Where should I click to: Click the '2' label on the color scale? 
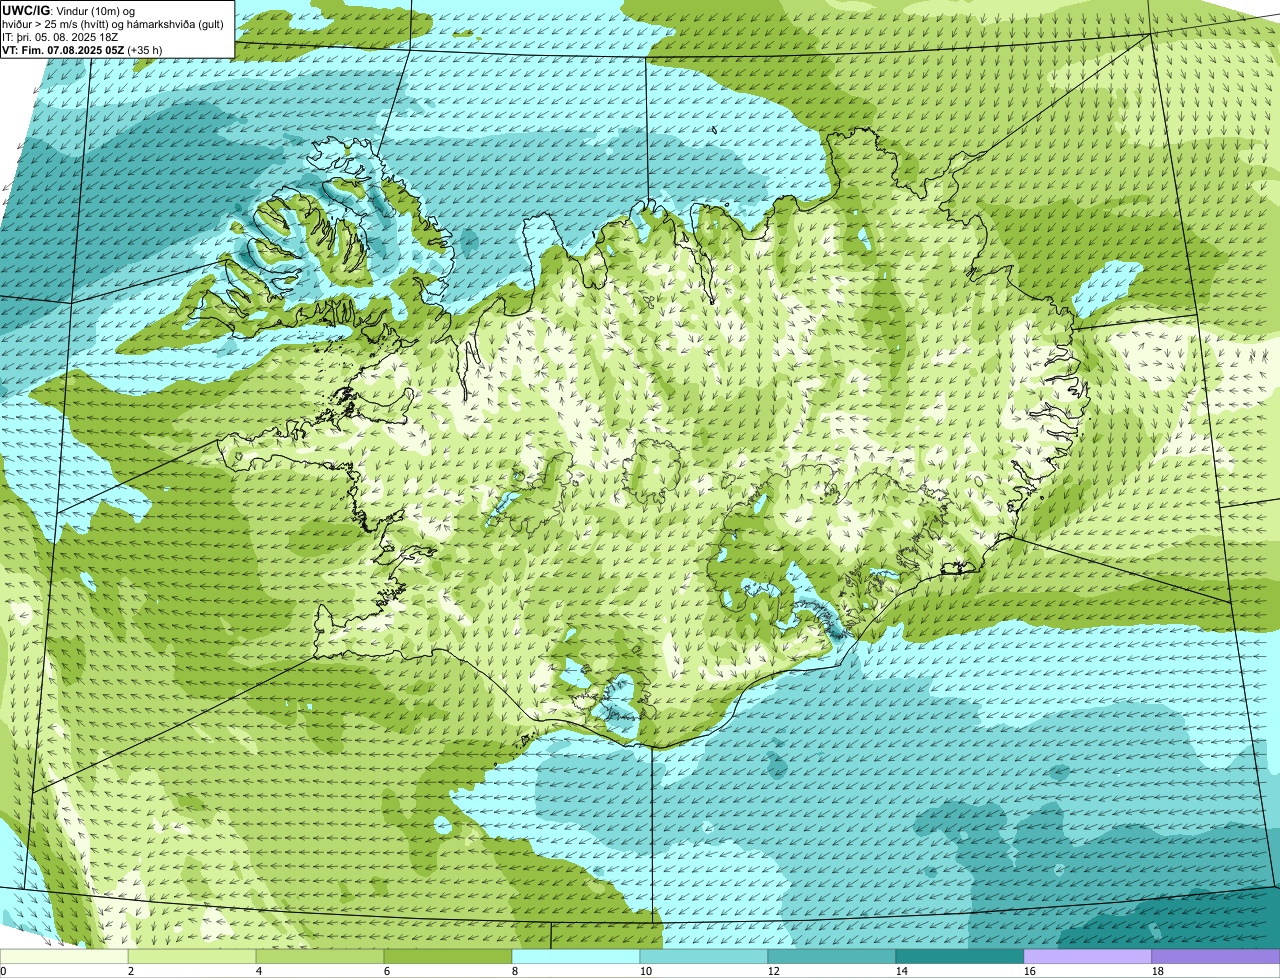[131, 971]
